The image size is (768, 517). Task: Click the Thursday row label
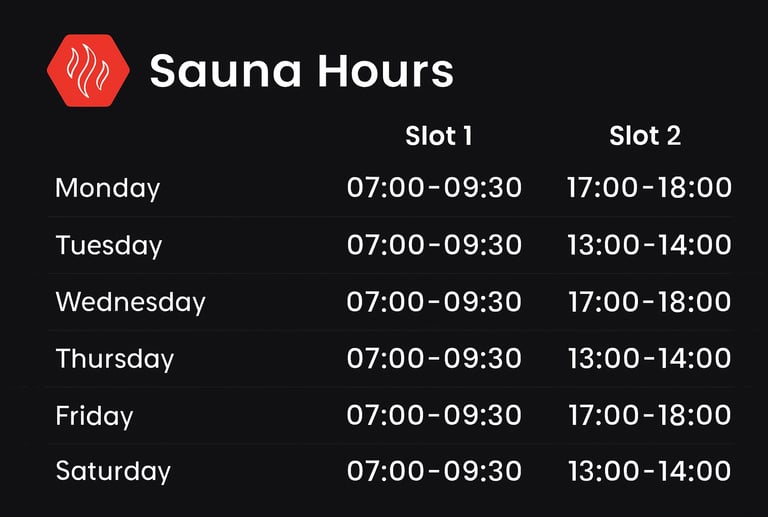[x=115, y=359]
